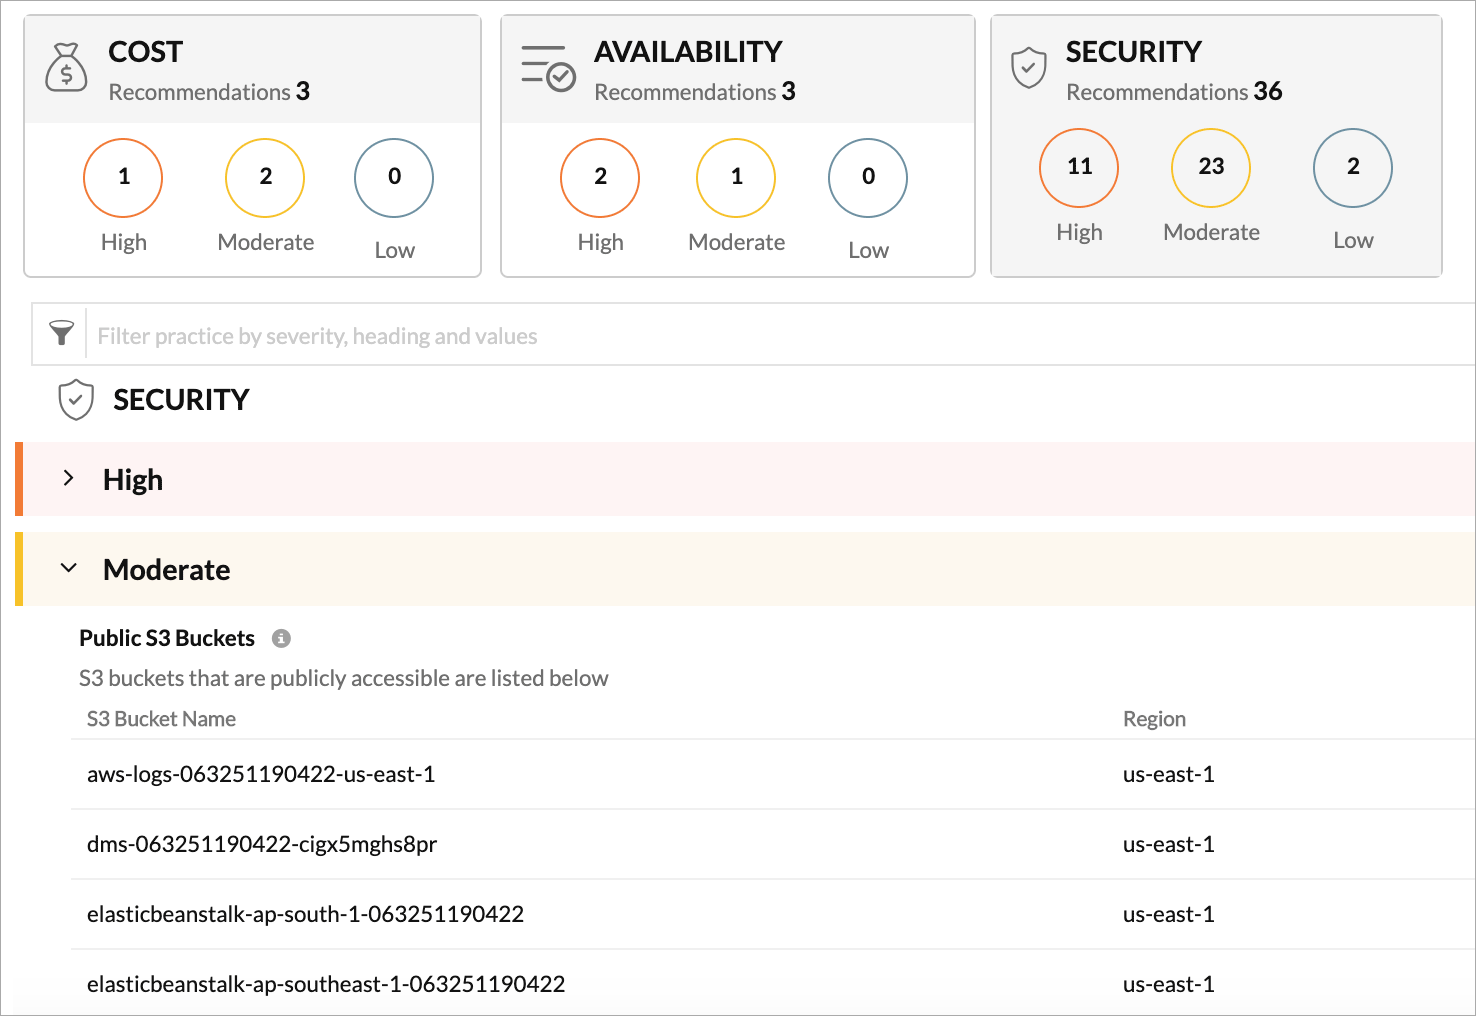Select Security Moderate circle showing 23

(1211, 168)
